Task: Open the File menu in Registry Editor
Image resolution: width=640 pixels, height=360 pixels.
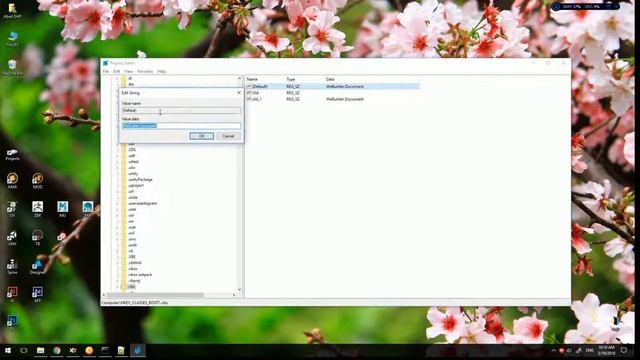Action: click(x=106, y=71)
